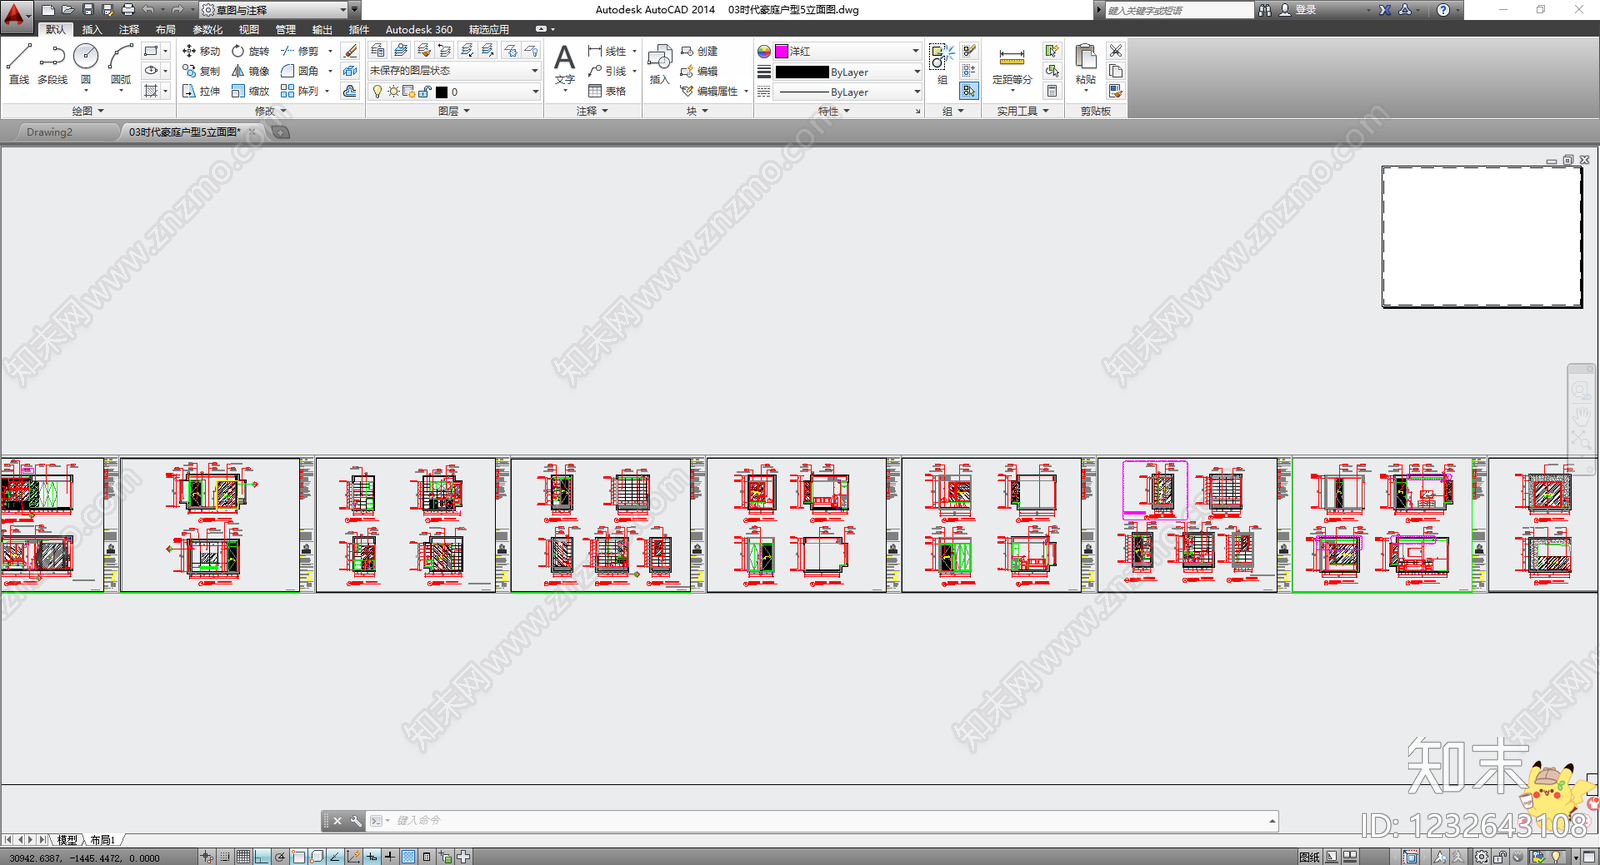Image resolution: width=1600 pixels, height=865 pixels.
Task: Toggle Lineweight display in the status bar
Action: [x=390, y=857]
